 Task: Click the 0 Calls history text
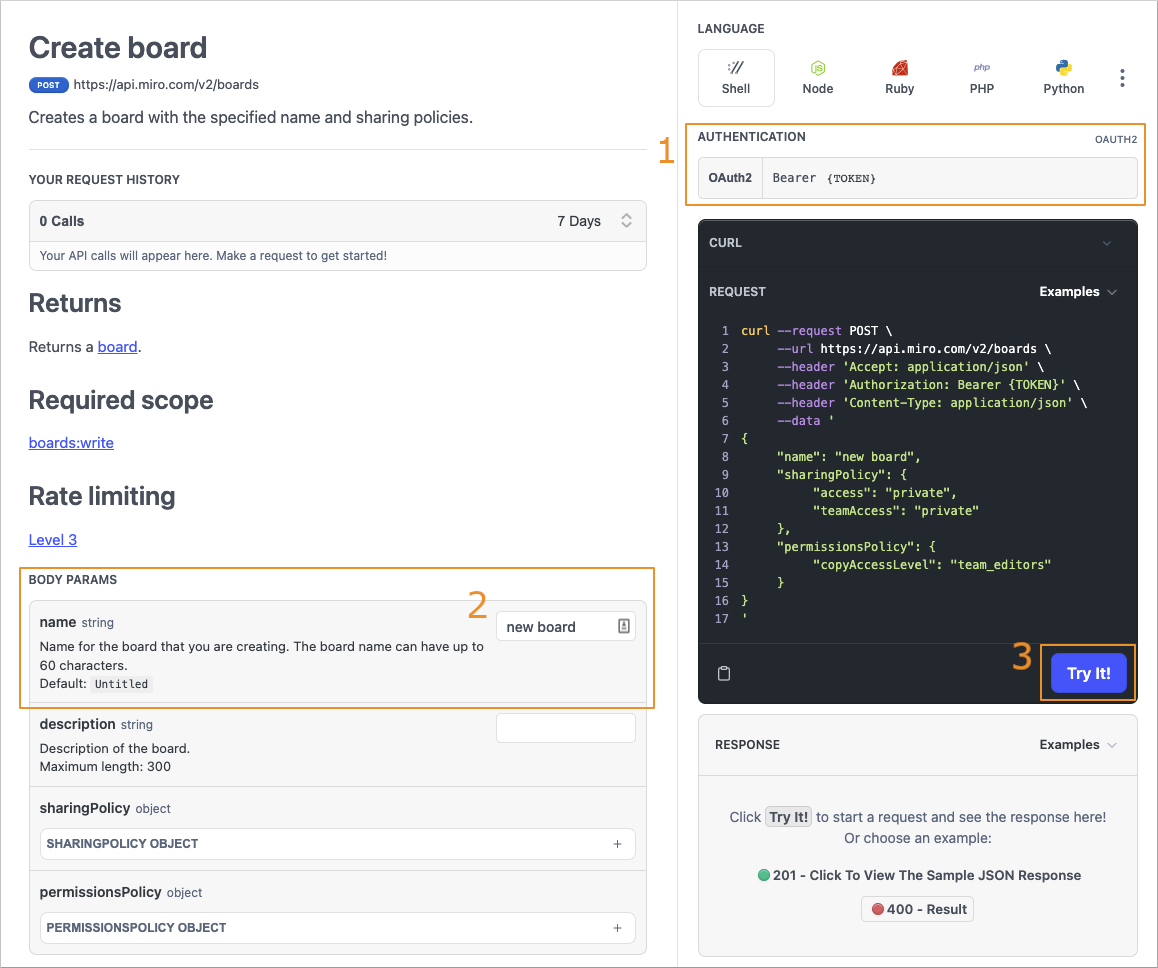point(62,221)
